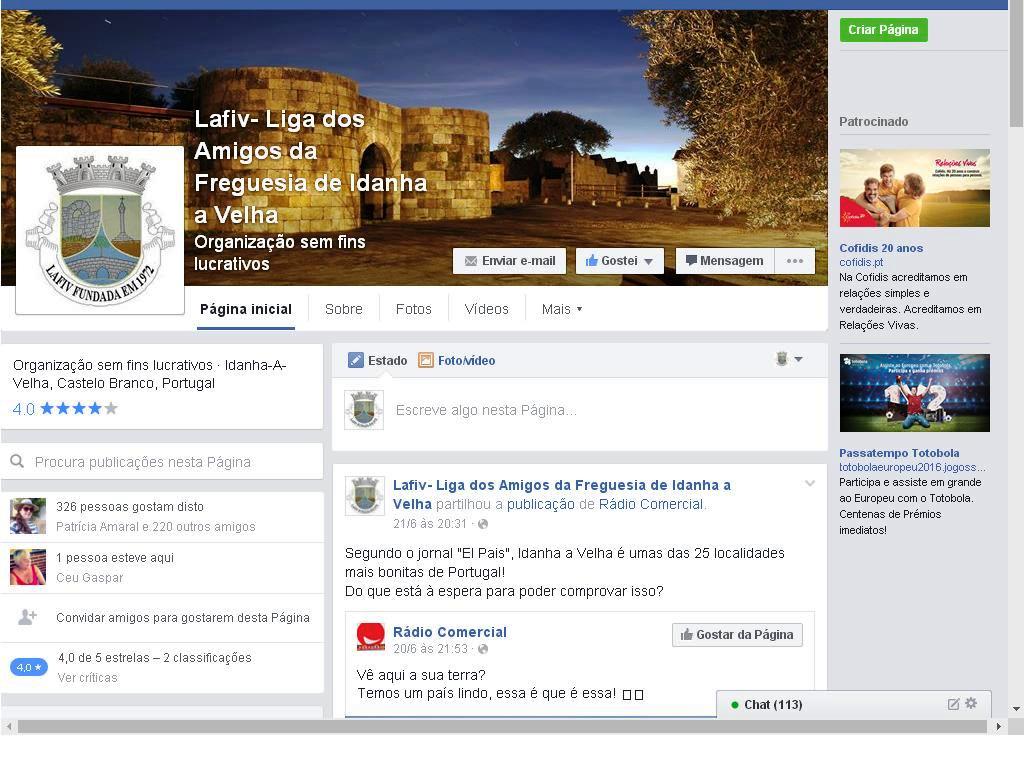
Task: Open Ver críticas link
Action: pyautogui.click(x=88, y=678)
